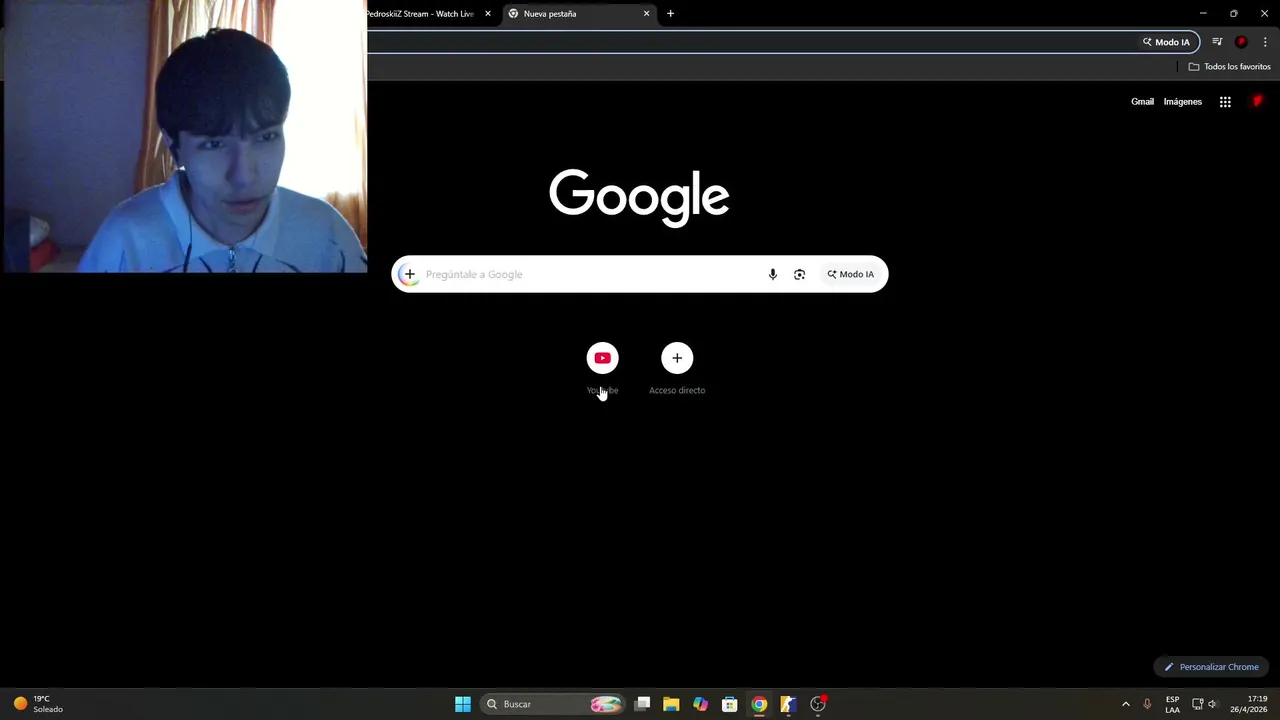Viewport: 1280px width, 720px height.
Task: Open the clock showing 17:19
Action: [1249, 704]
